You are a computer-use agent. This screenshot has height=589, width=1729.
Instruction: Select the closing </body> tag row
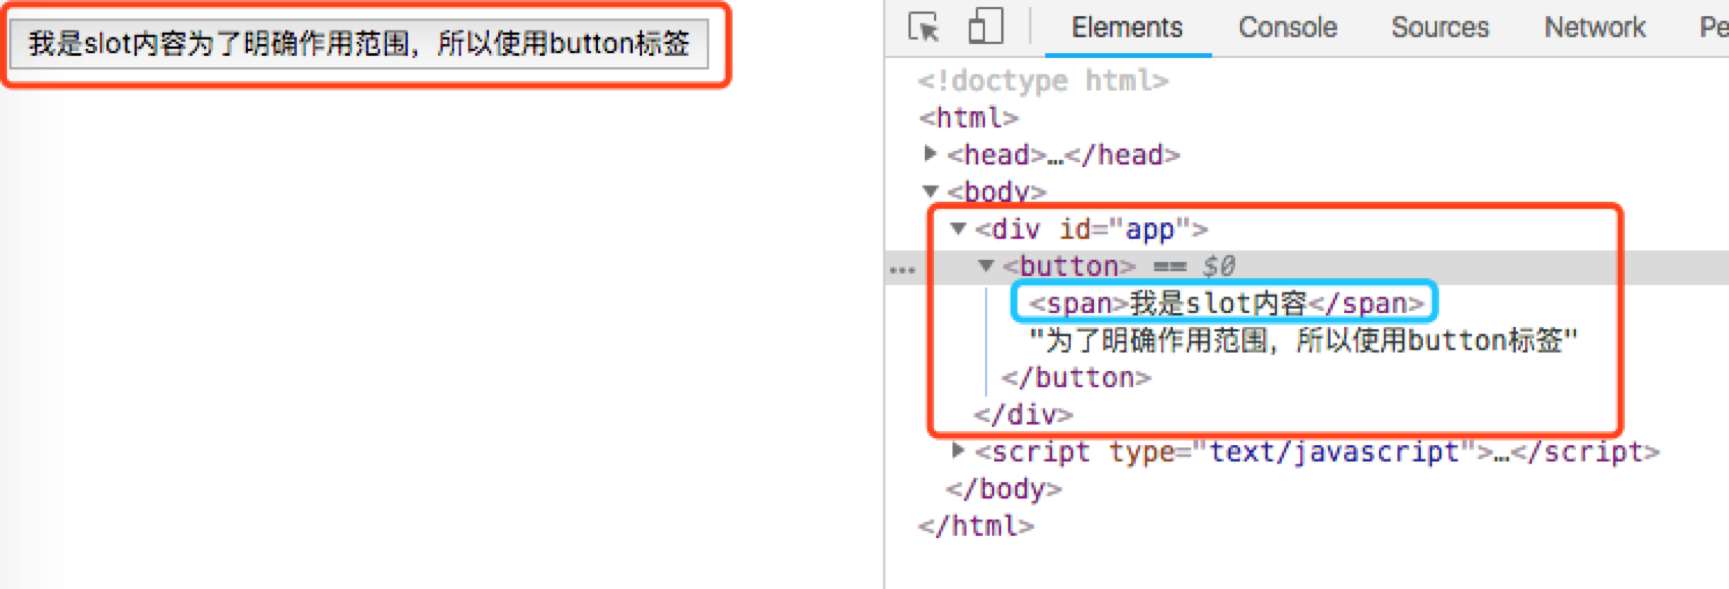coord(1003,488)
